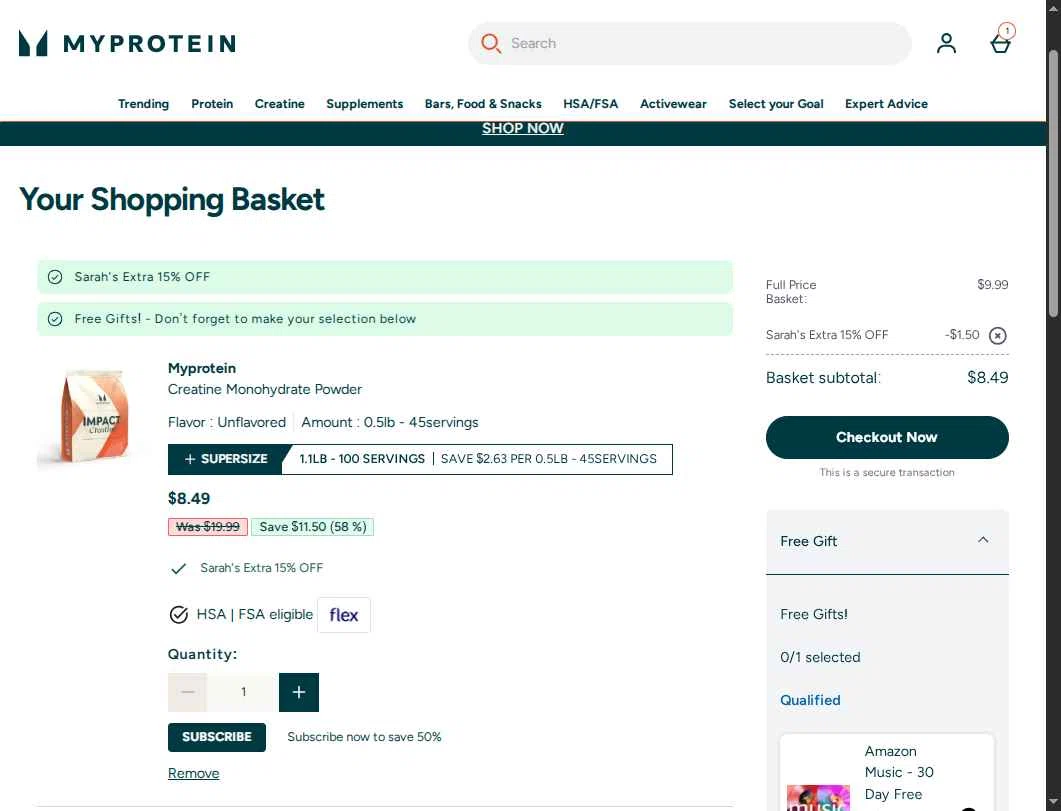
Task: Open the Creatine menu
Action: tap(280, 104)
